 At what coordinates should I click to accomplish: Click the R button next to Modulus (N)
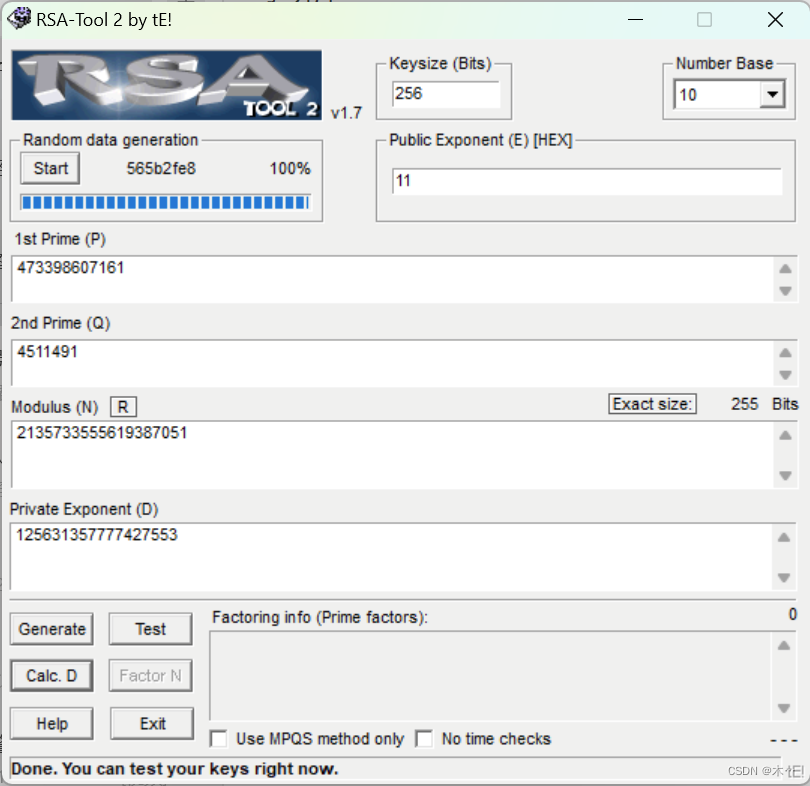click(x=122, y=406)
